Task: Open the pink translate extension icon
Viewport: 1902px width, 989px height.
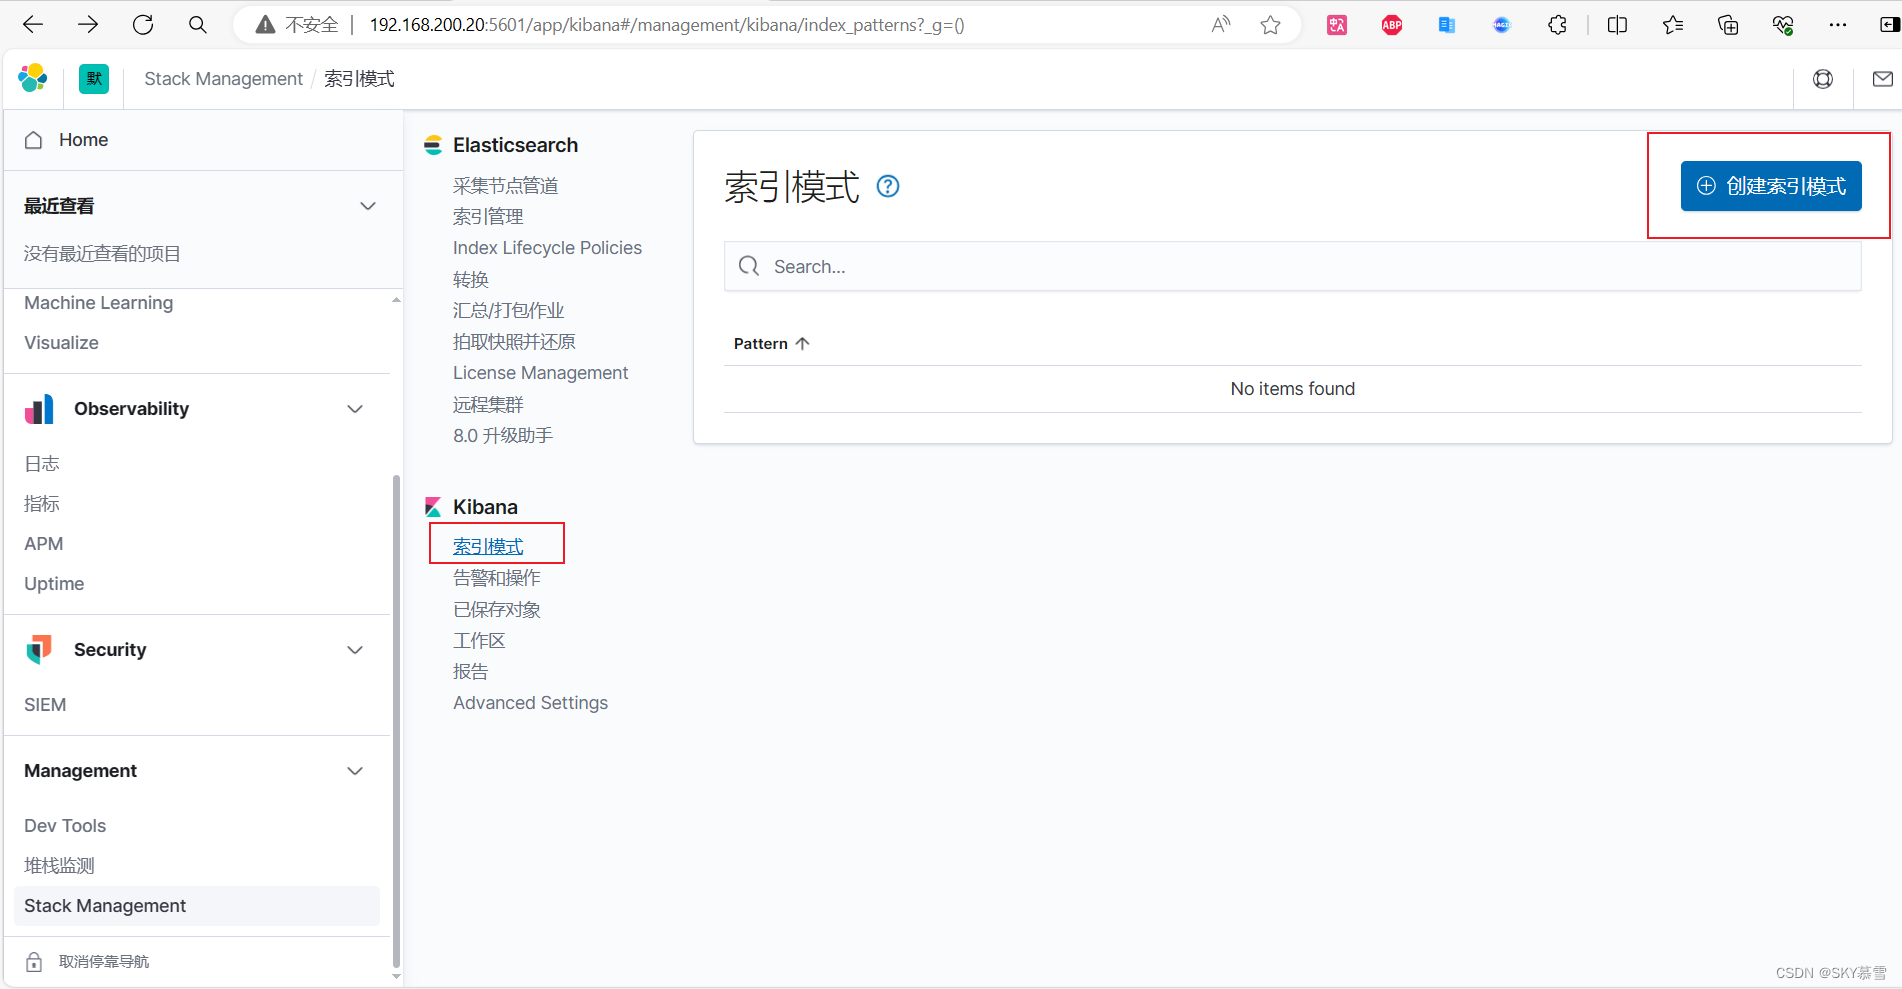Action: point(1337,25)
